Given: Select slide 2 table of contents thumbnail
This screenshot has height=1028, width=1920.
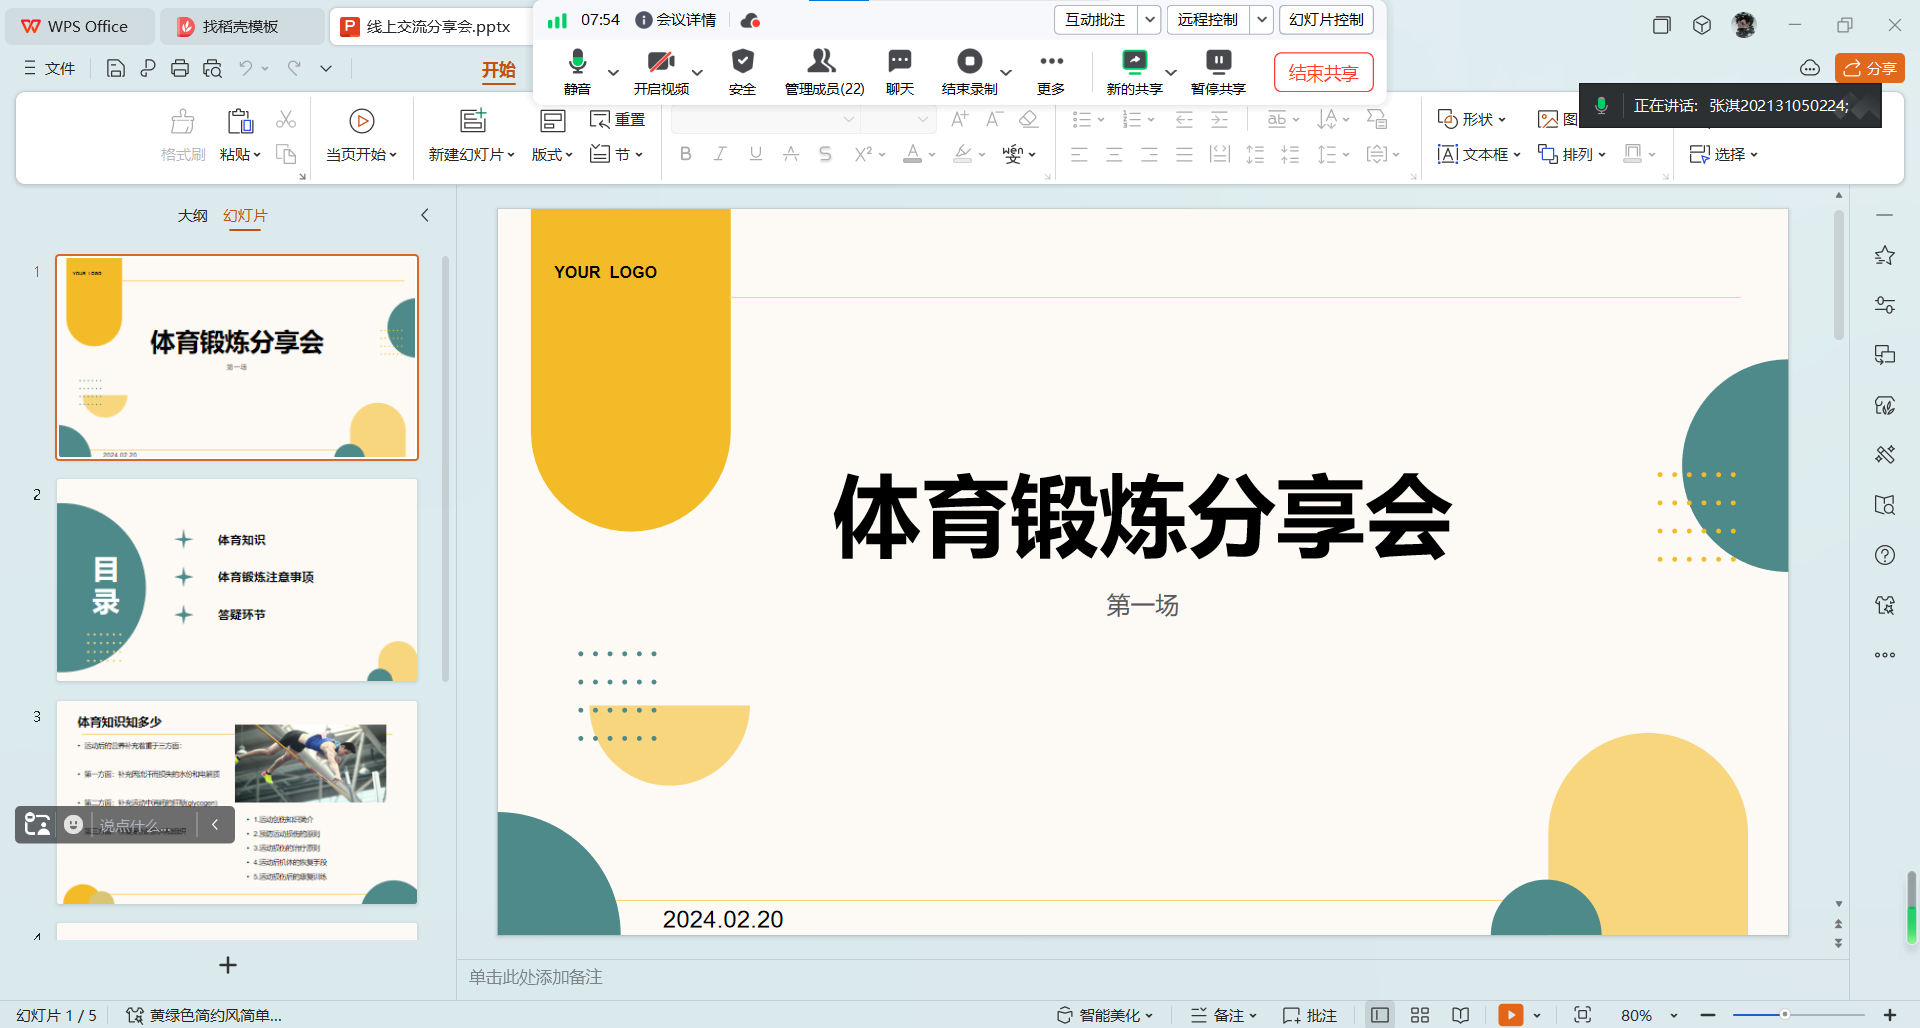Looking at the screenshot, I should click(x=237, y=580).
